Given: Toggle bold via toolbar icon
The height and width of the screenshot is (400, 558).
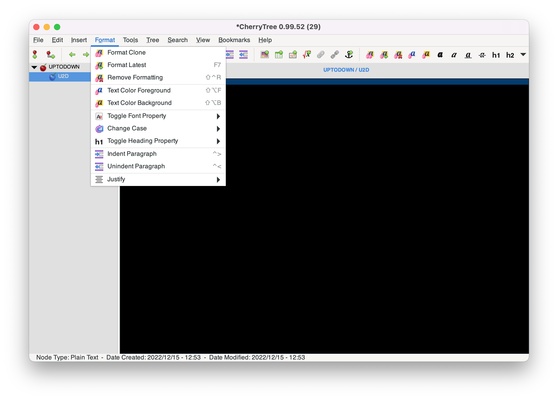Looking at the screenshot, I should 440,55.
